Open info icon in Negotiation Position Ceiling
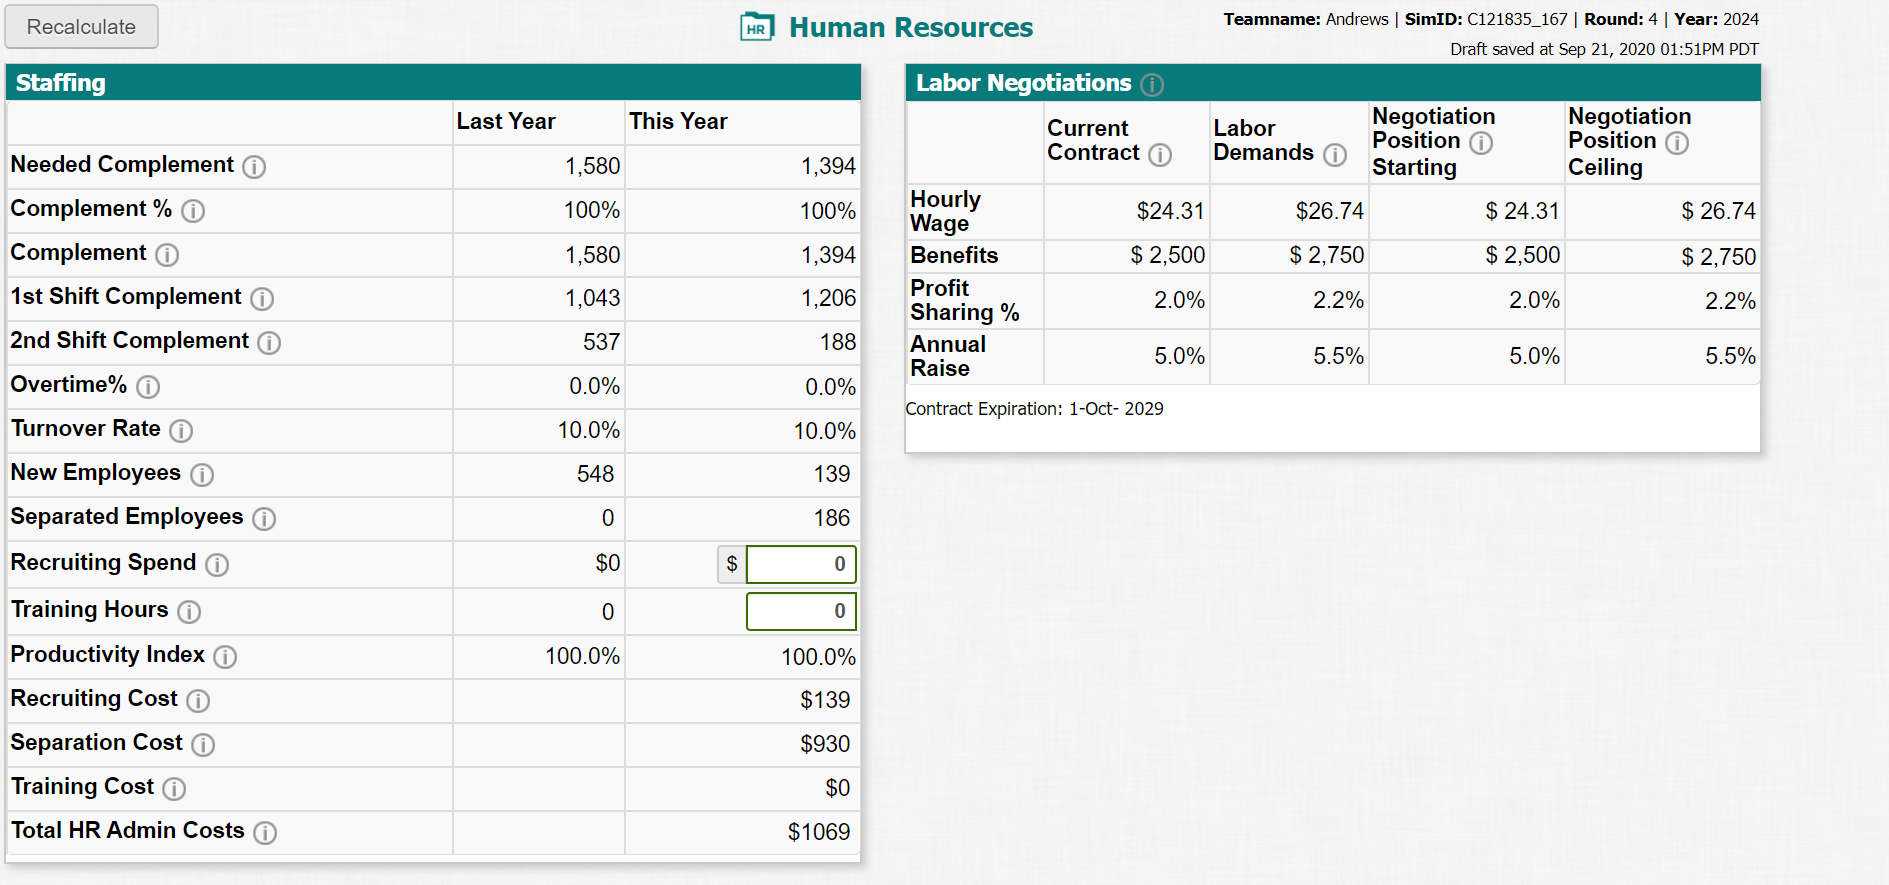 pos(1677,143)
